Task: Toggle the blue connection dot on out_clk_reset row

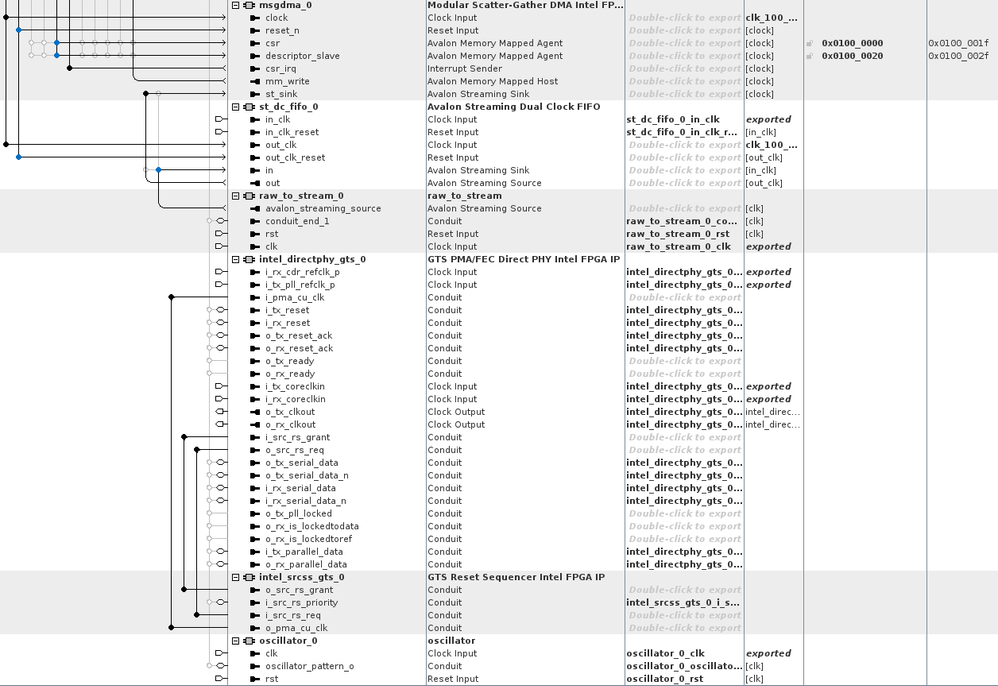Action: tap(18, 157)
